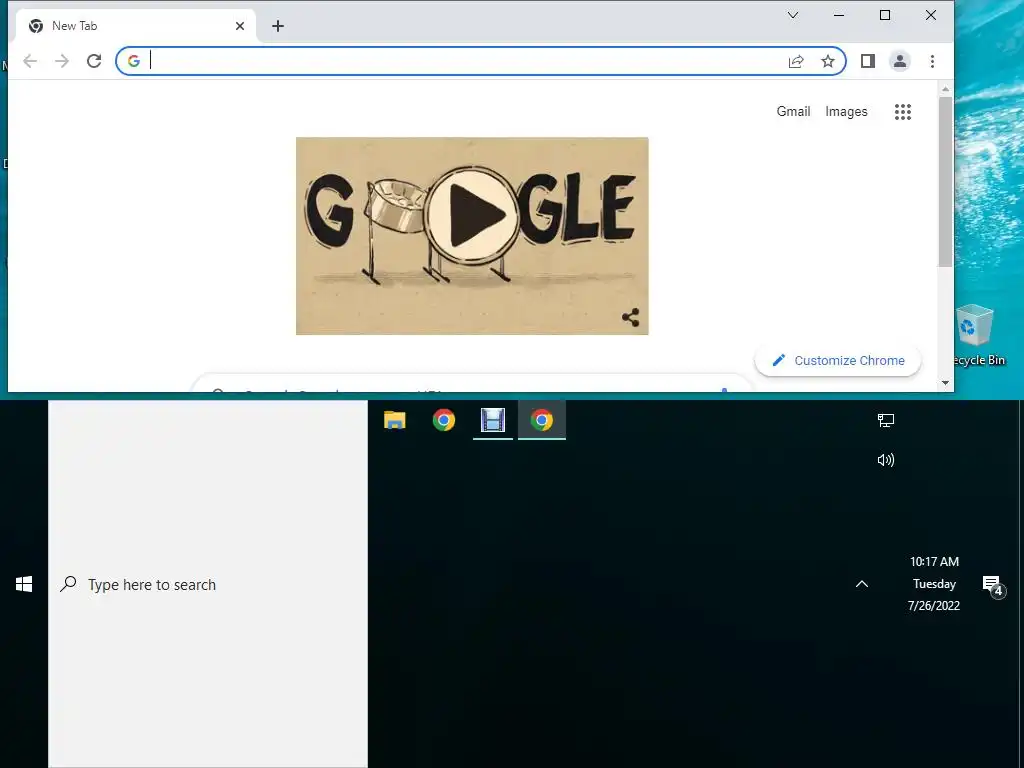Minimize the Chrome window
The height and width of the screenshot is (768, 1024).
[x=839, y=15]
